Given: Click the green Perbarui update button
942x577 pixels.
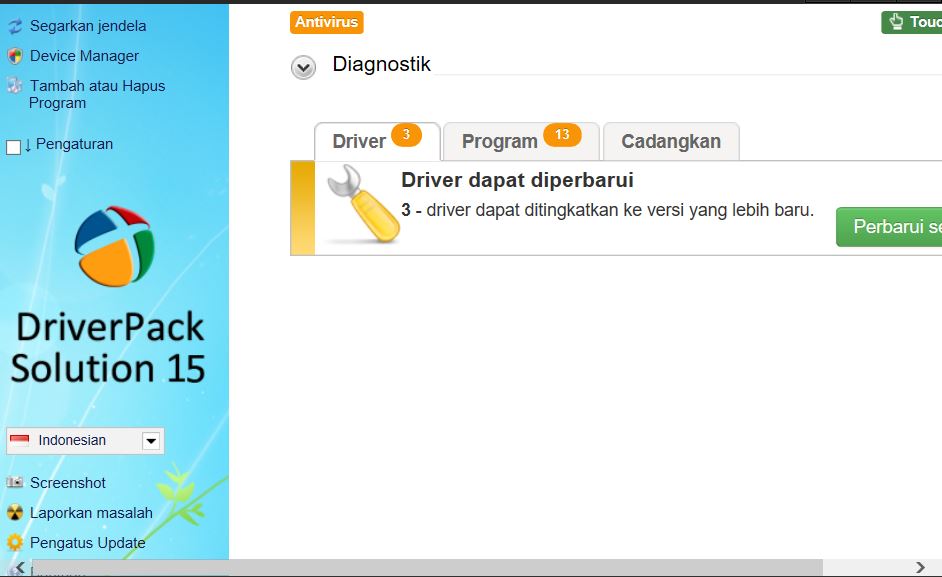Looking at the screenshot, I should pos(889,227).
